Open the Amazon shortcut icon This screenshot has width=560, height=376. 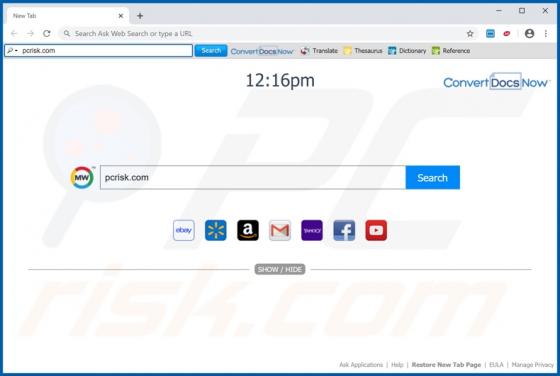(x=248, y=230)
